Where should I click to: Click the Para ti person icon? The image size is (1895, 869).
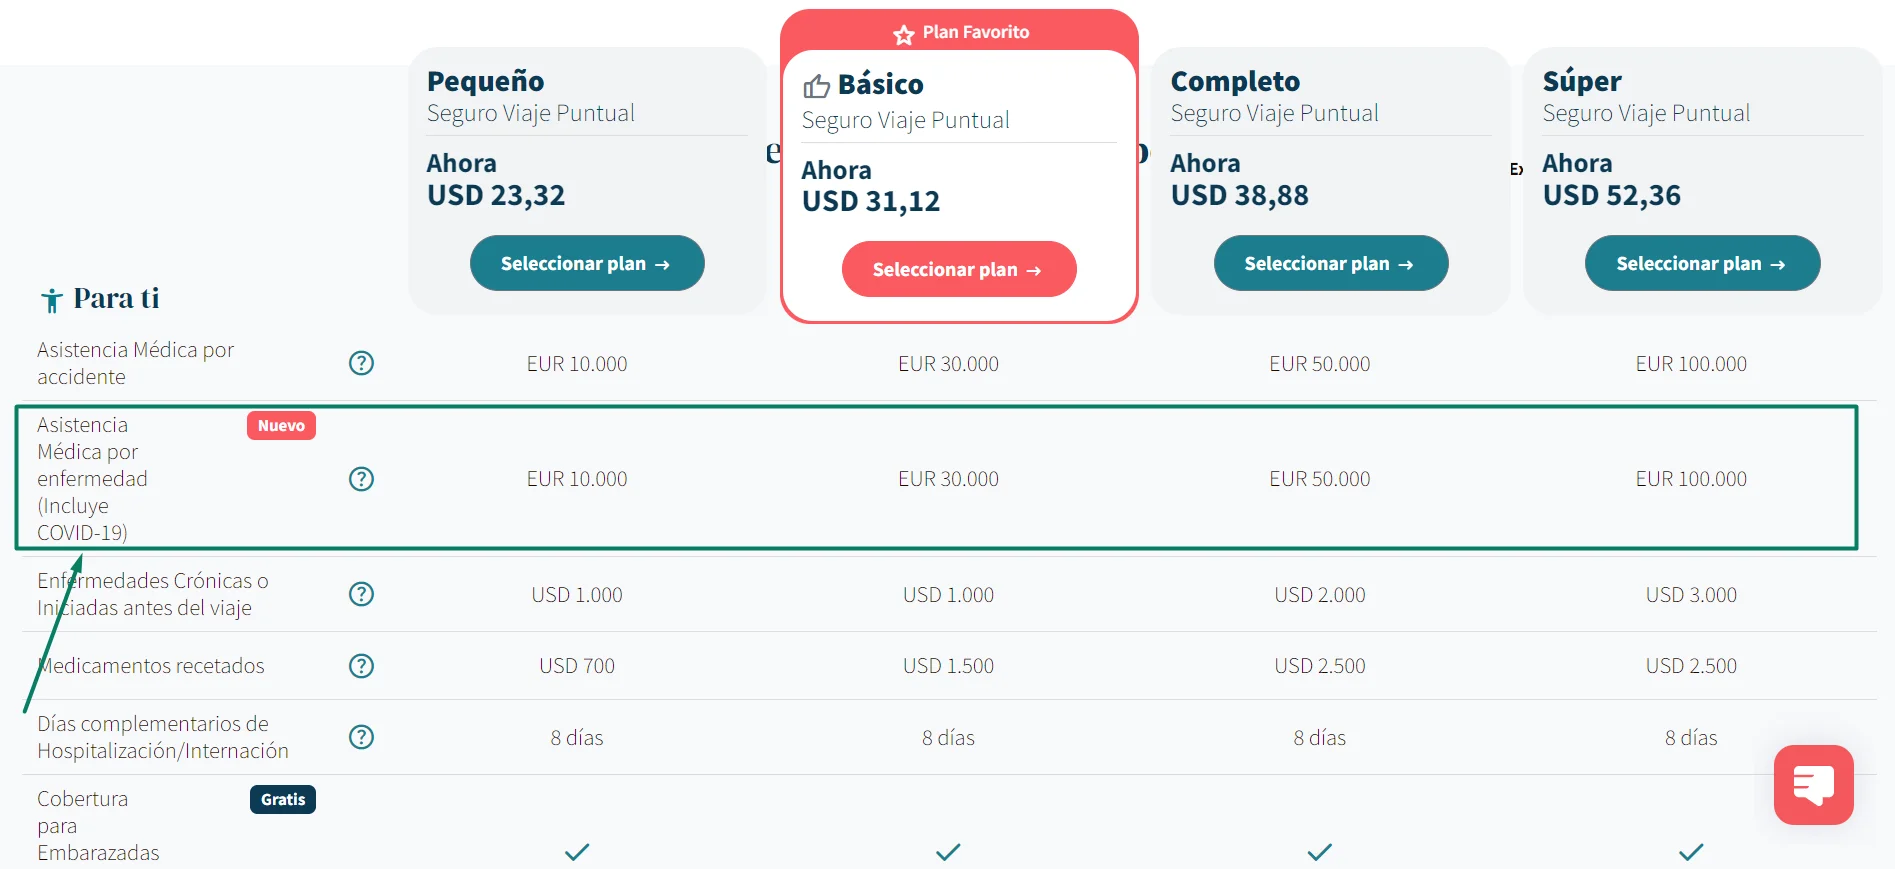coord(52,300)
